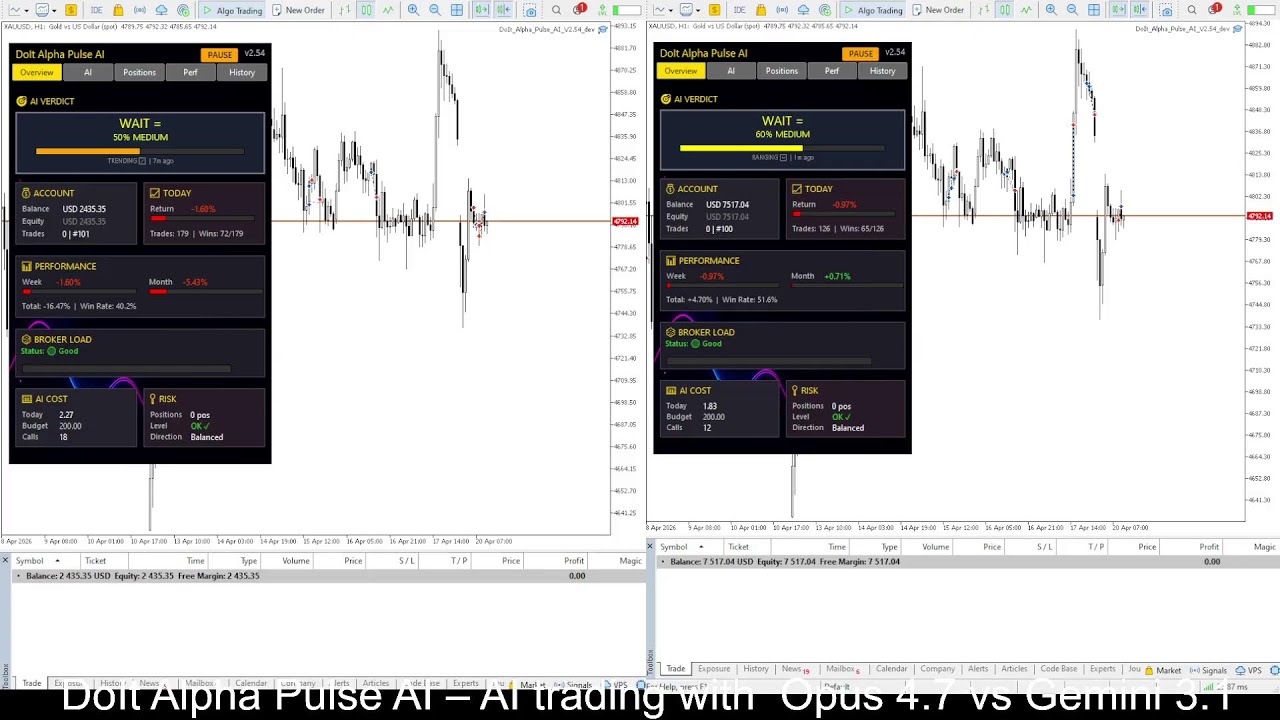The image size is (1280, 720).
Task: Open search magnifier in right terminal toolbar
Action: 1192,10
